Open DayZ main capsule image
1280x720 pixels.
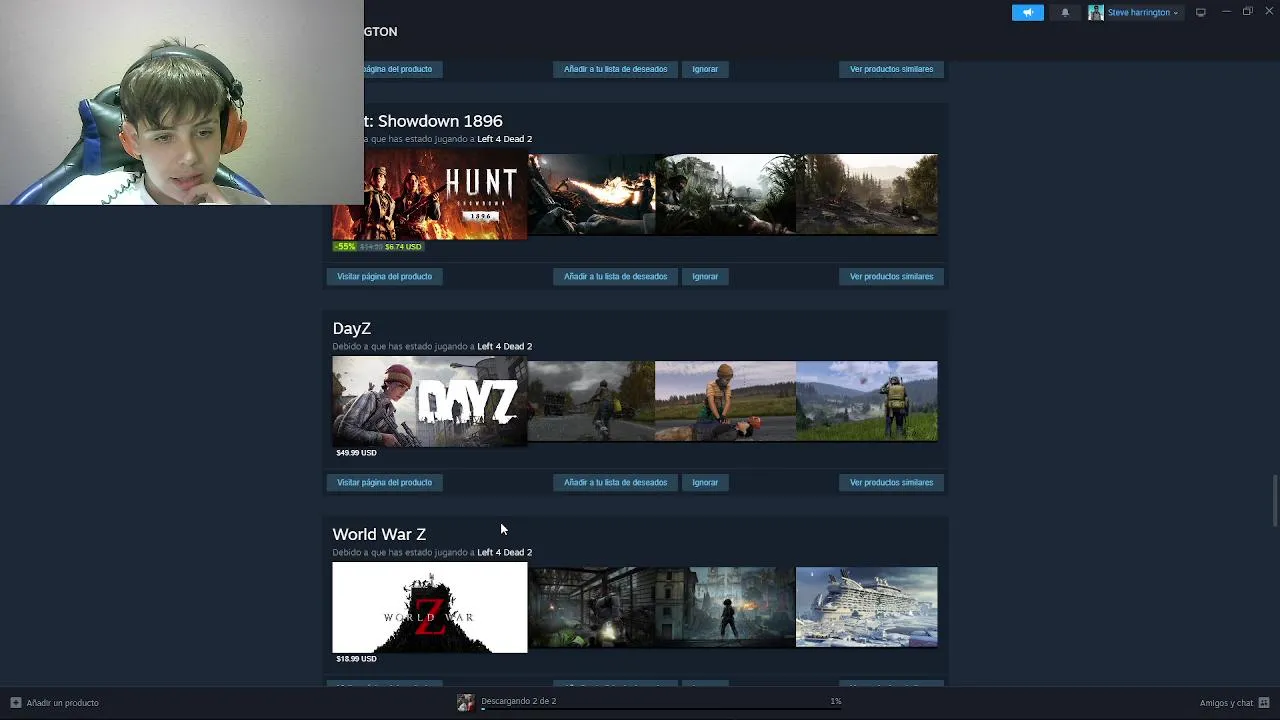tap(430, 401)
